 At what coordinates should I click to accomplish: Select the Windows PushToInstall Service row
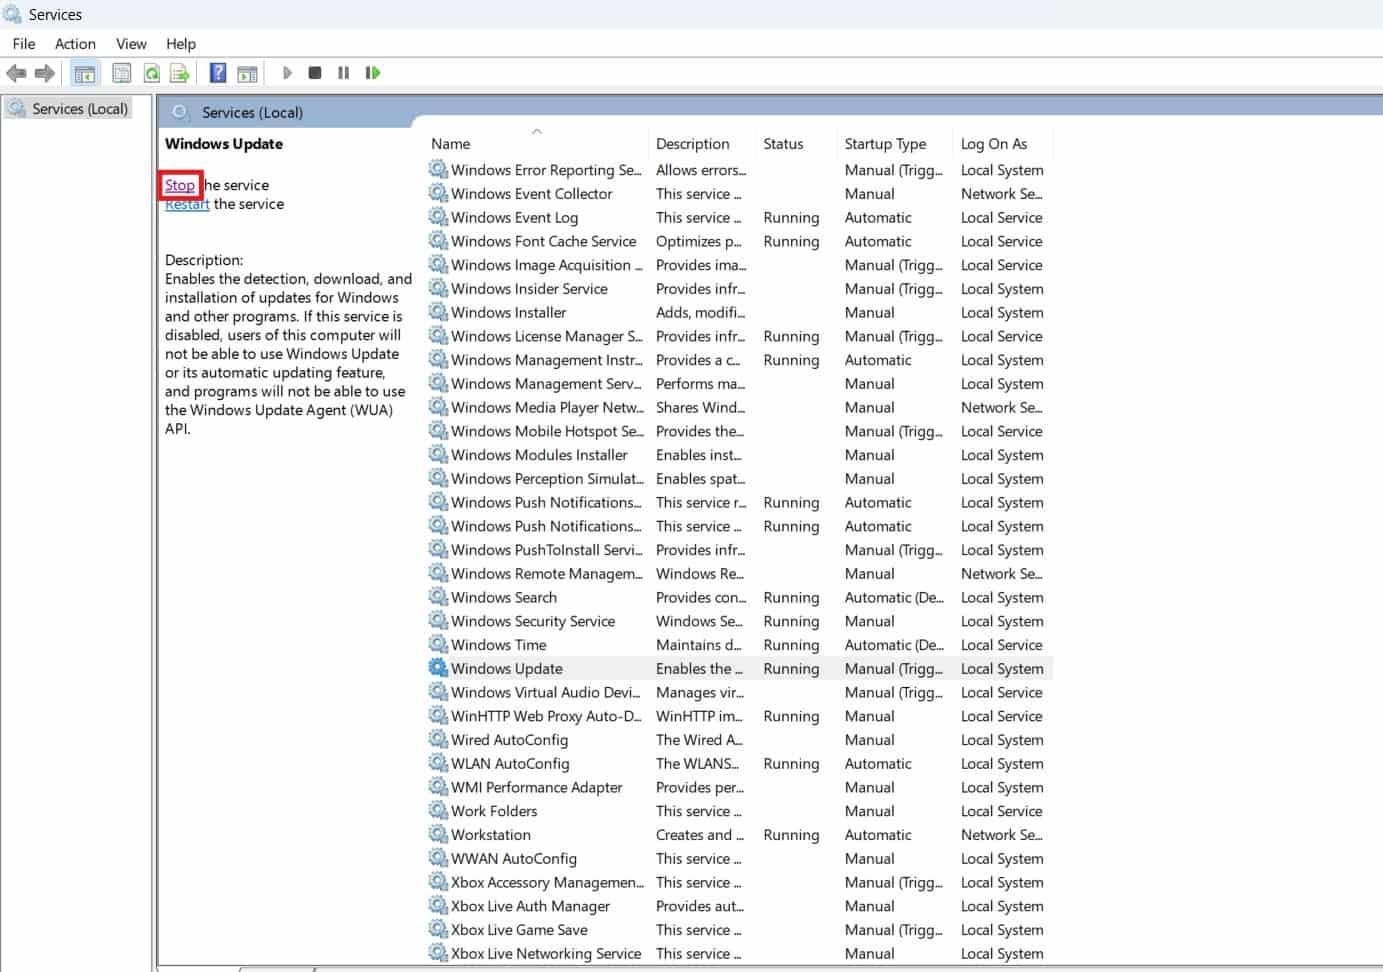tap(740, 550)
